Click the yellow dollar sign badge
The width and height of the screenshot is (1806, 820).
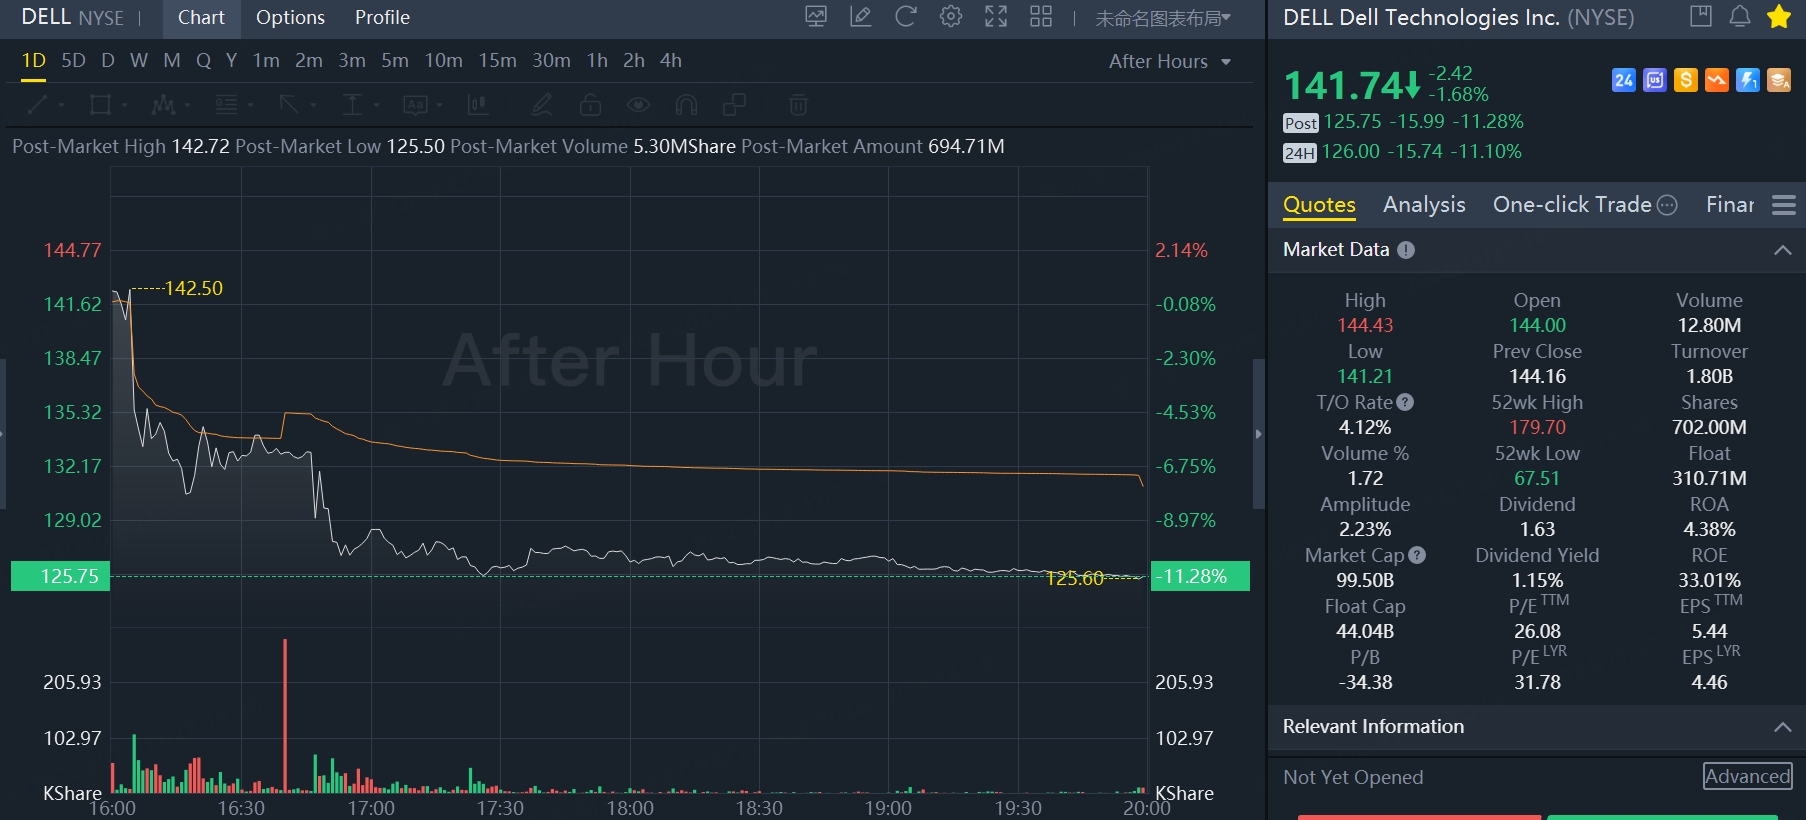[x=1686, y=80]
